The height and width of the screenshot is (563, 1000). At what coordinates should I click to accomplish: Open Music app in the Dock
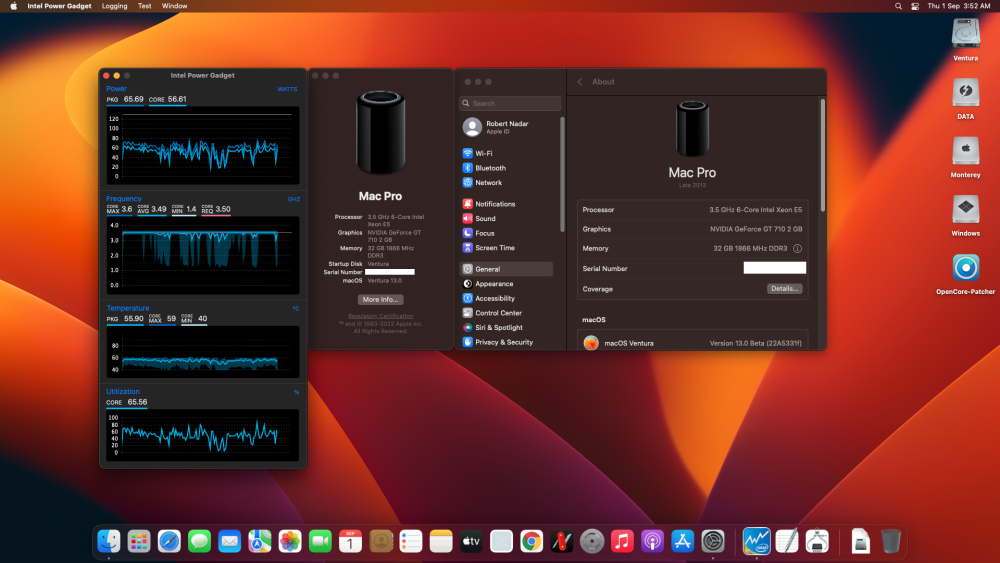point(622,541)
